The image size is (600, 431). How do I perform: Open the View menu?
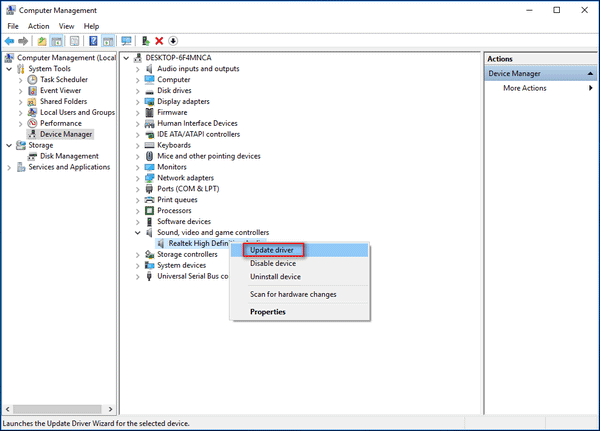pos(66,26)
